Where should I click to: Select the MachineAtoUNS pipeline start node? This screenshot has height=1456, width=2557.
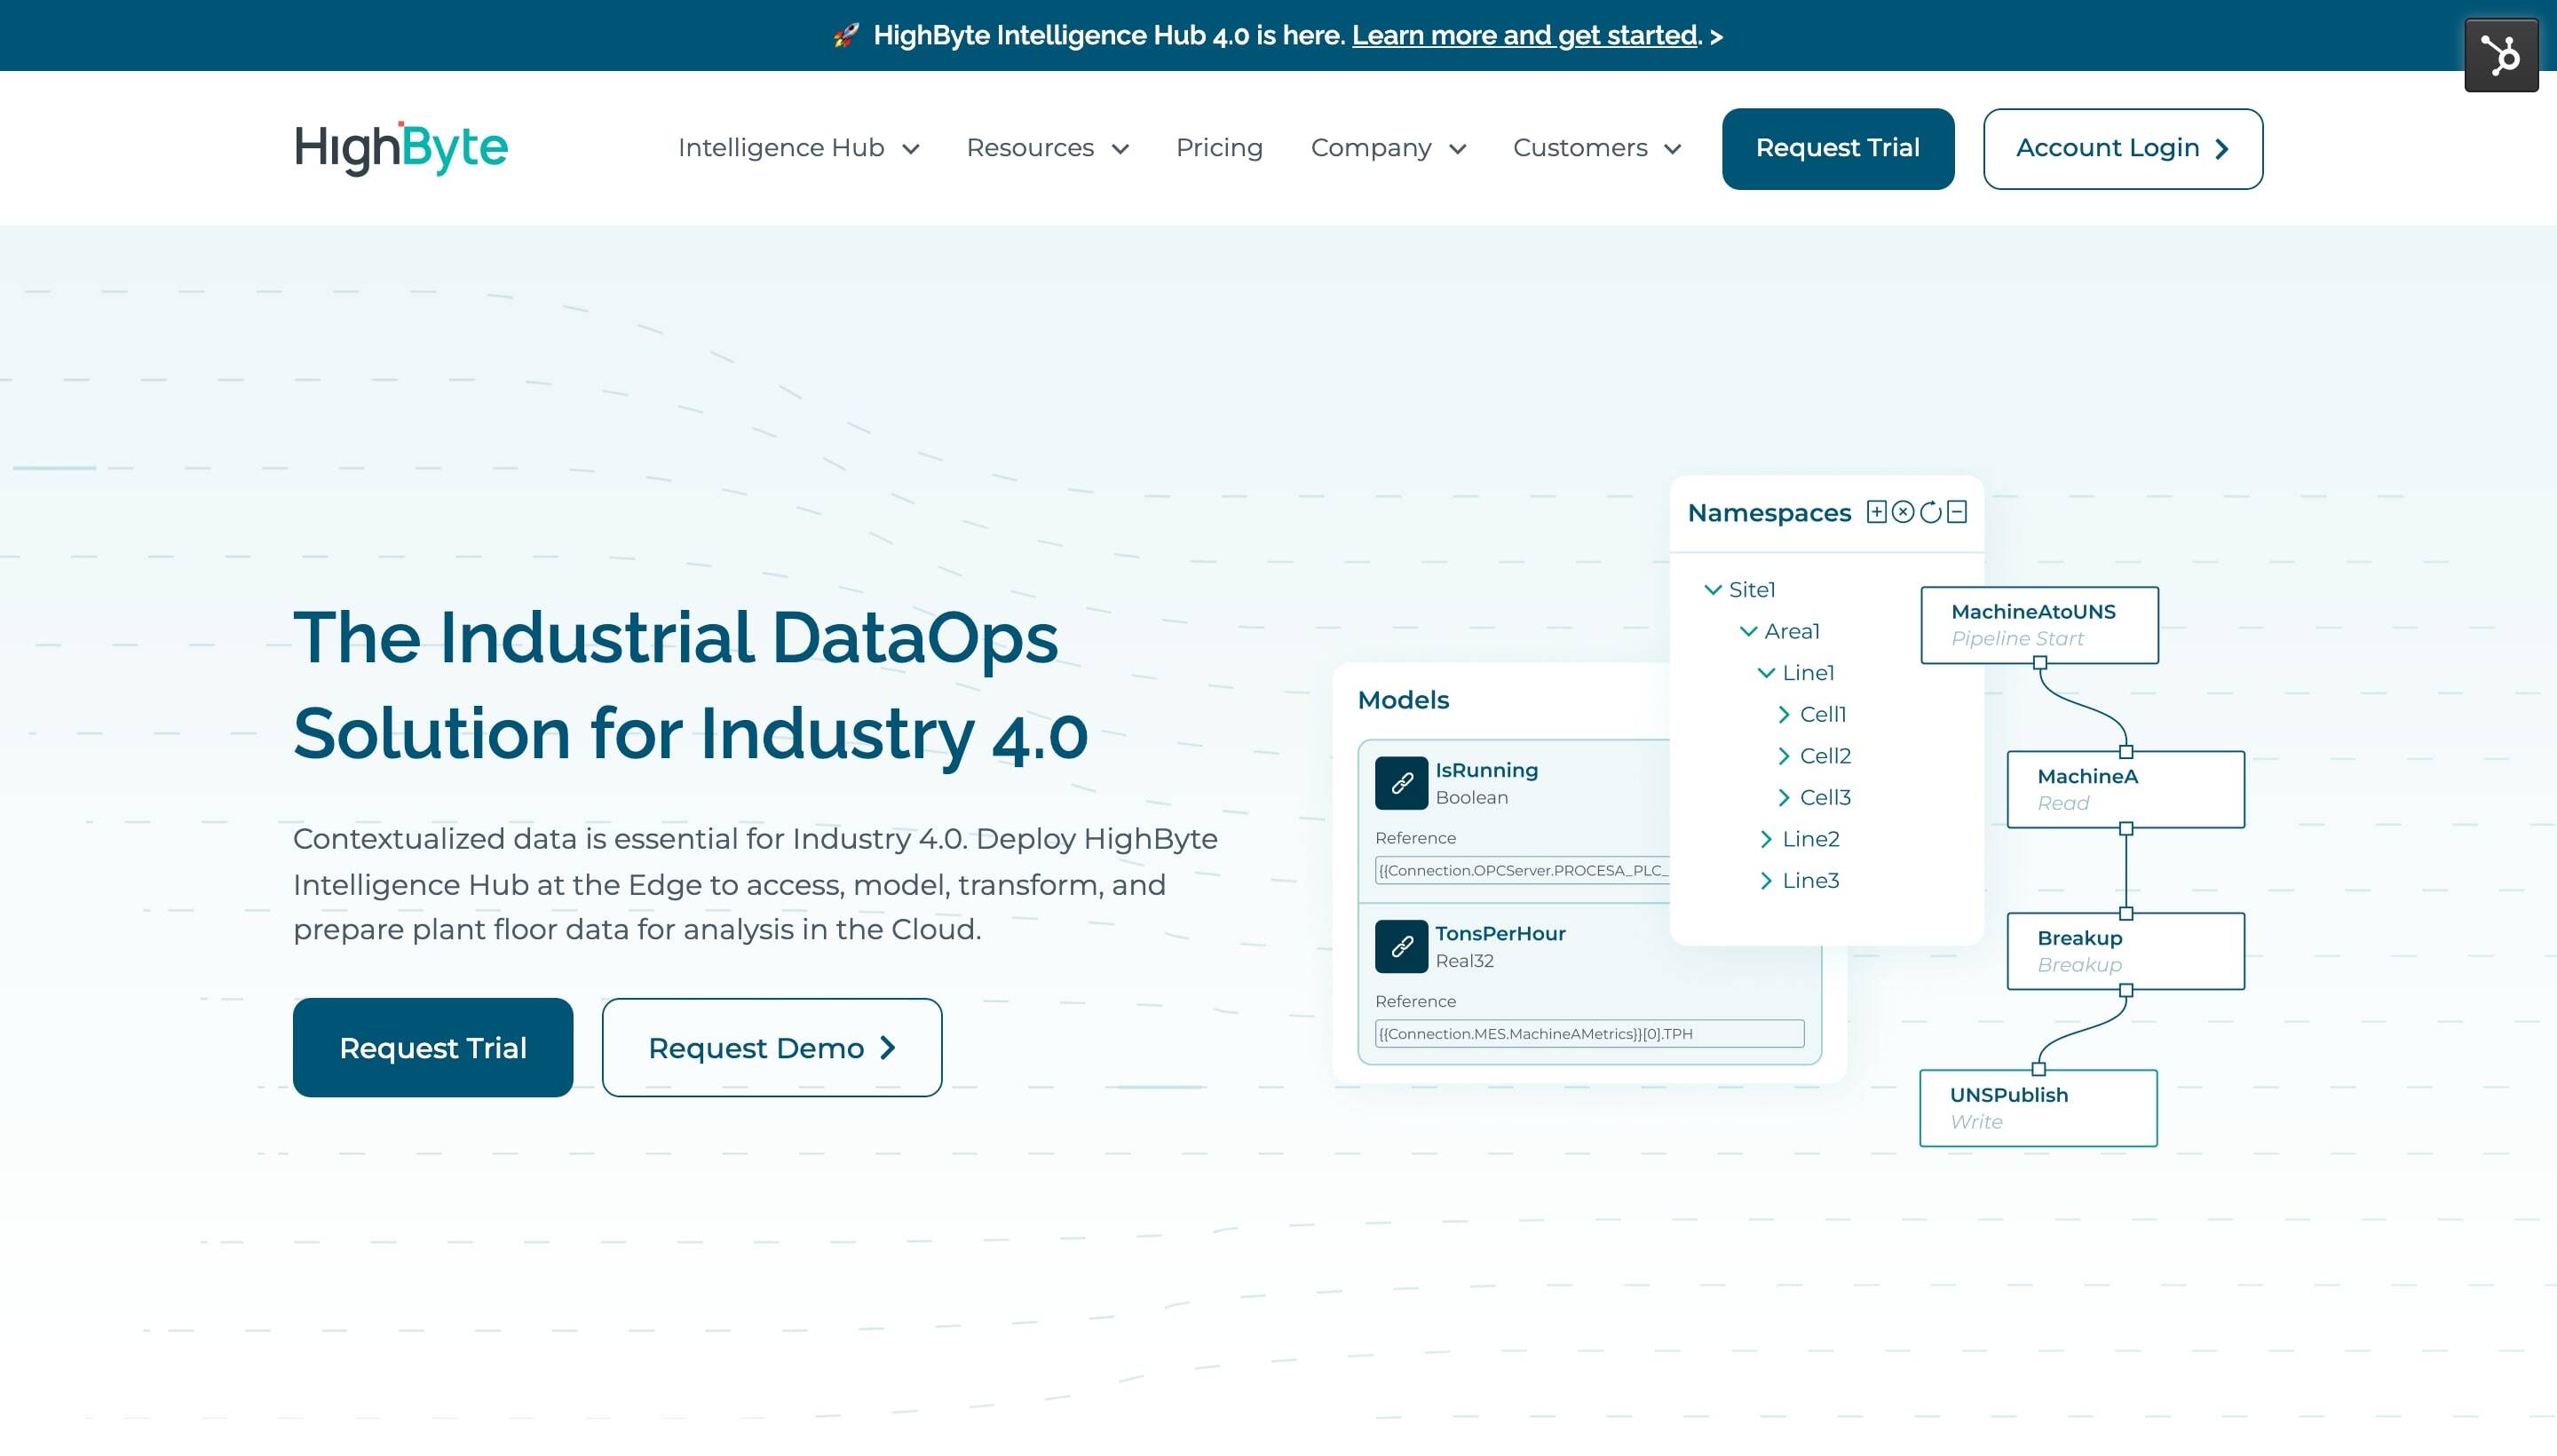tap(2039, 625)
